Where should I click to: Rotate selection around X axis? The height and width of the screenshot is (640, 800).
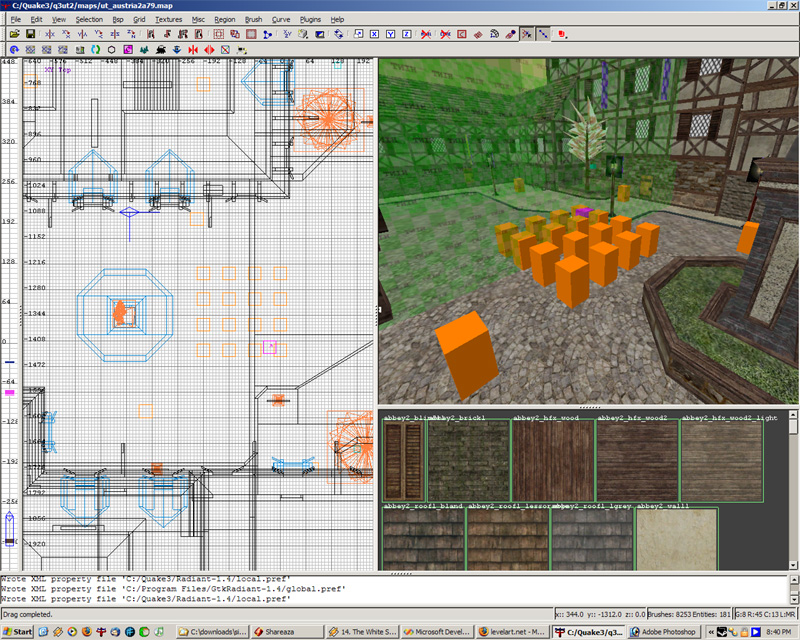point(66,34)
